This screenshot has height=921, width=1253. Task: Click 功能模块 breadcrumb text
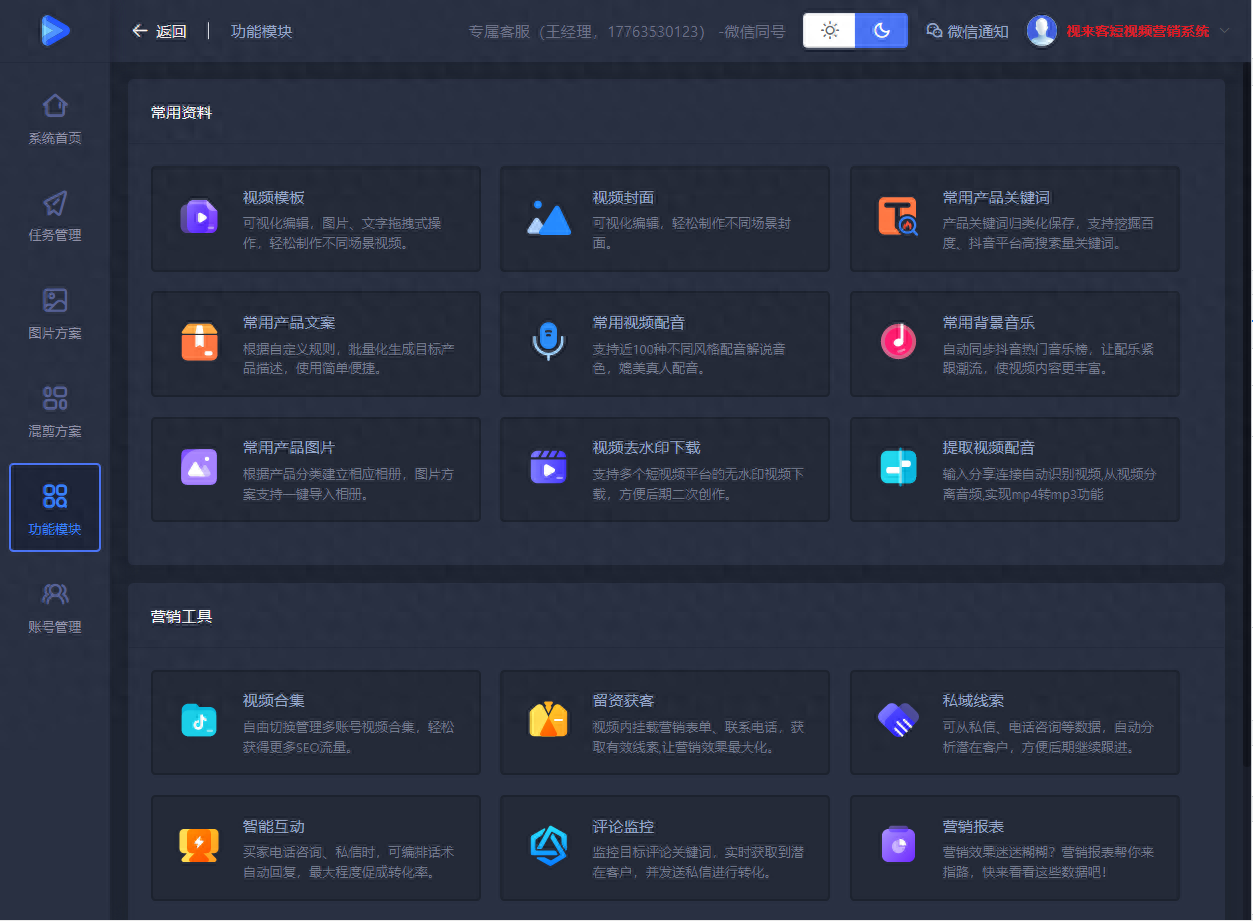[x=262, y=31]
